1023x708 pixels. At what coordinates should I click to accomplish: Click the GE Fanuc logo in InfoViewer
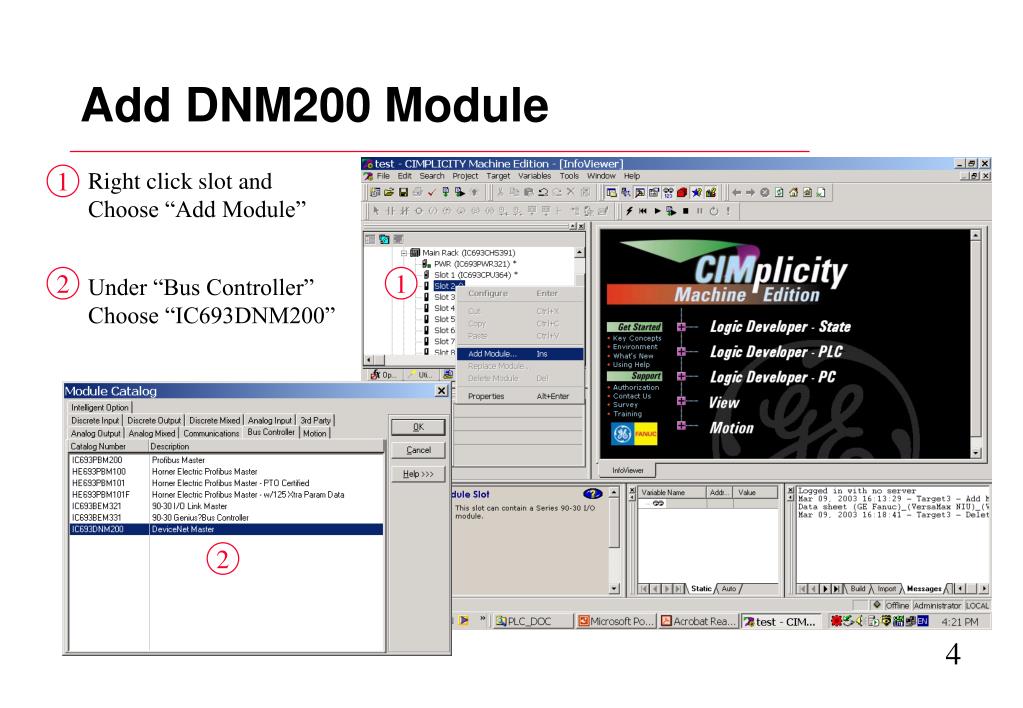[x=634, y=435]
